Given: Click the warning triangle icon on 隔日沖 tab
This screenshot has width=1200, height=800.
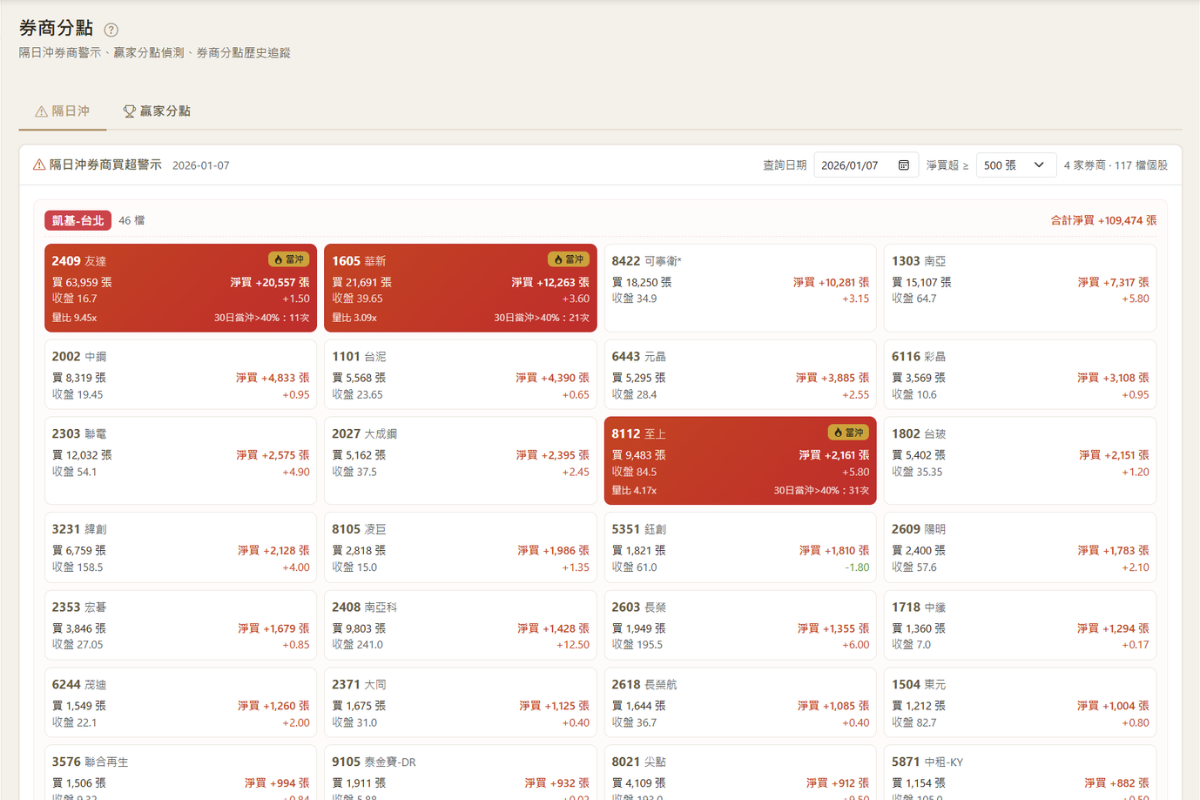Looking at the screenshot, I should (x=41, y=112).
